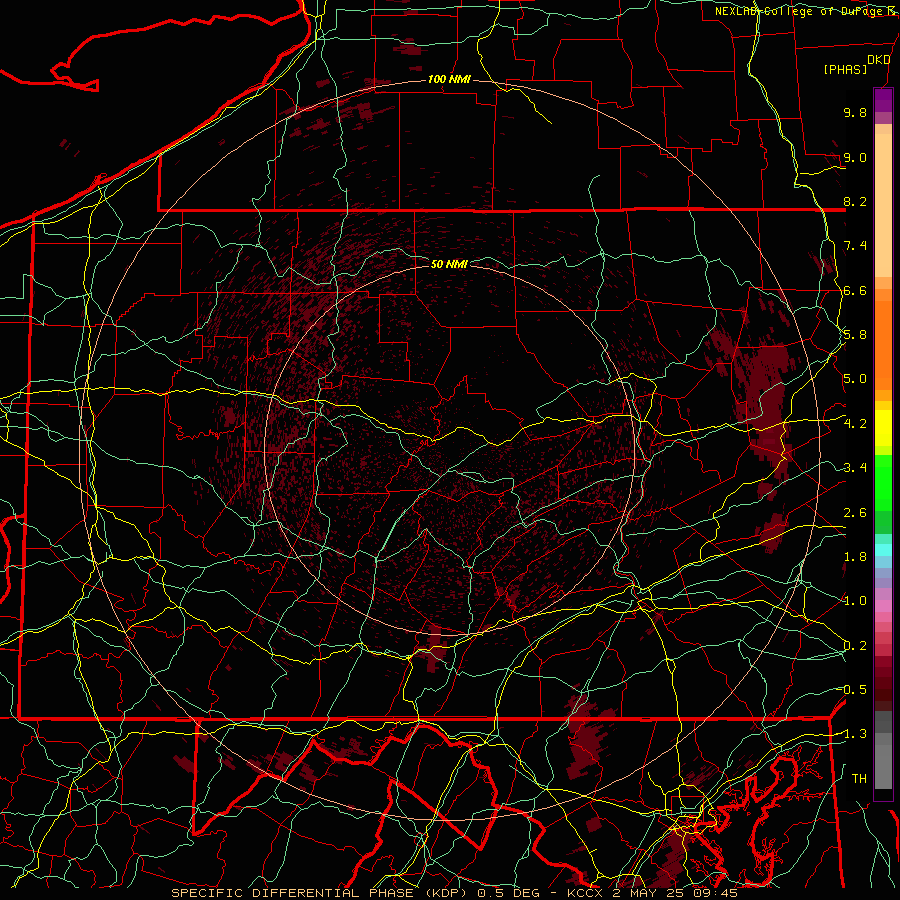
Task: Click the peach segment of the color bar
Action: (883, 201)
